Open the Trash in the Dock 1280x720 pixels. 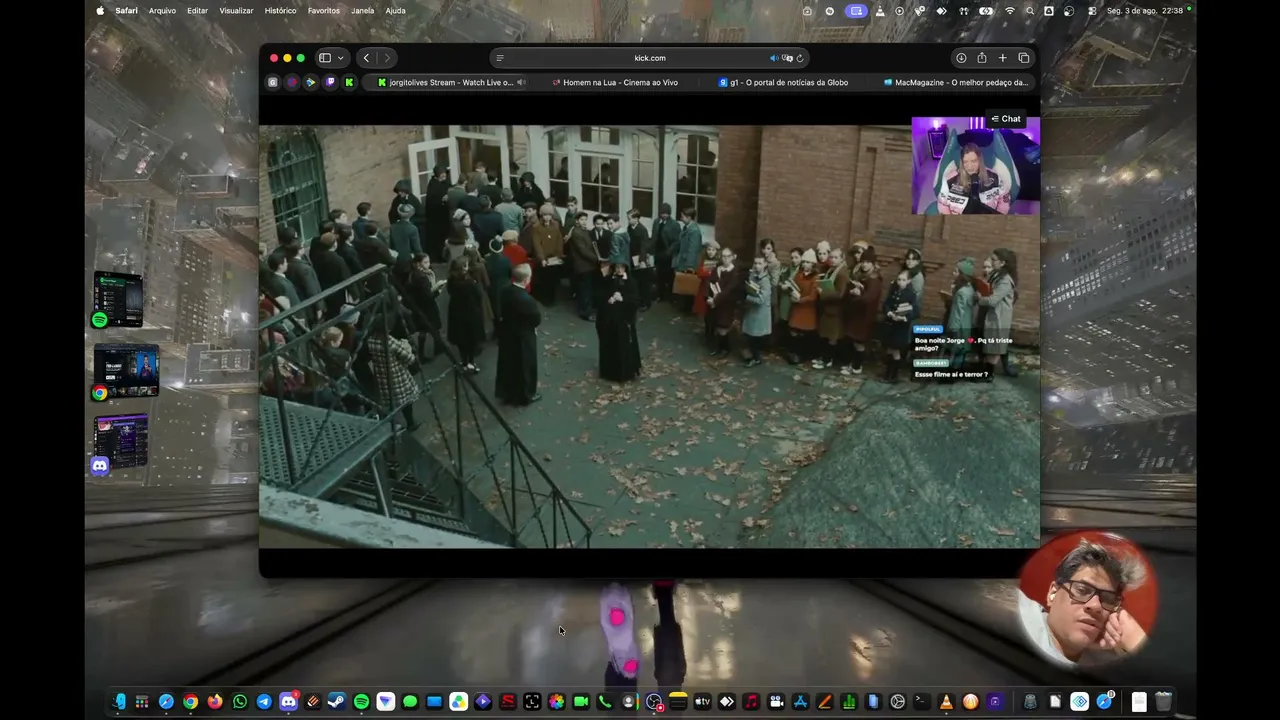(1163, 702)
